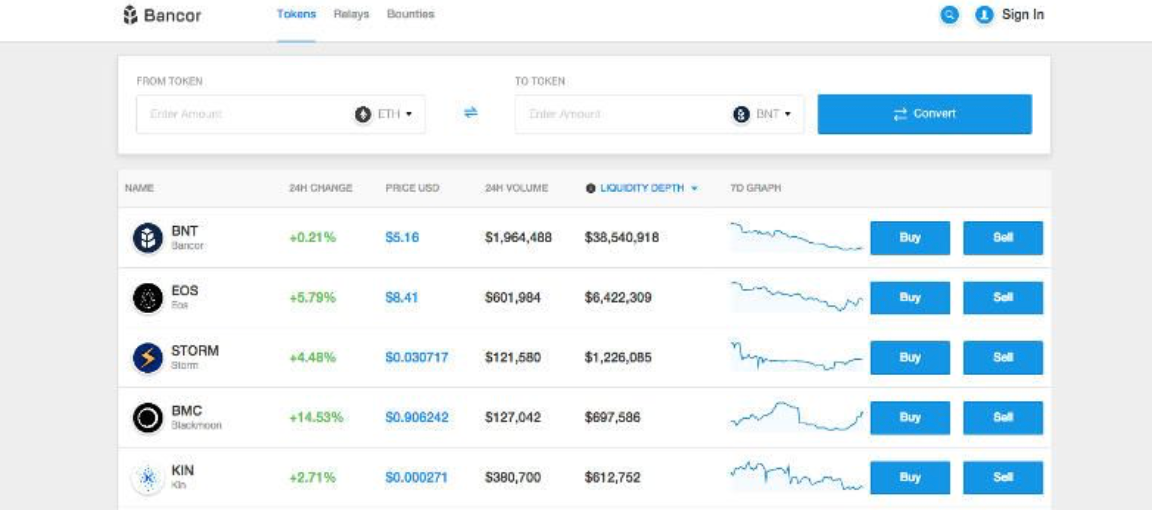1152x510 pixels.
Task: Click the BMC 7D graph
Action: (x=796, y=417)
